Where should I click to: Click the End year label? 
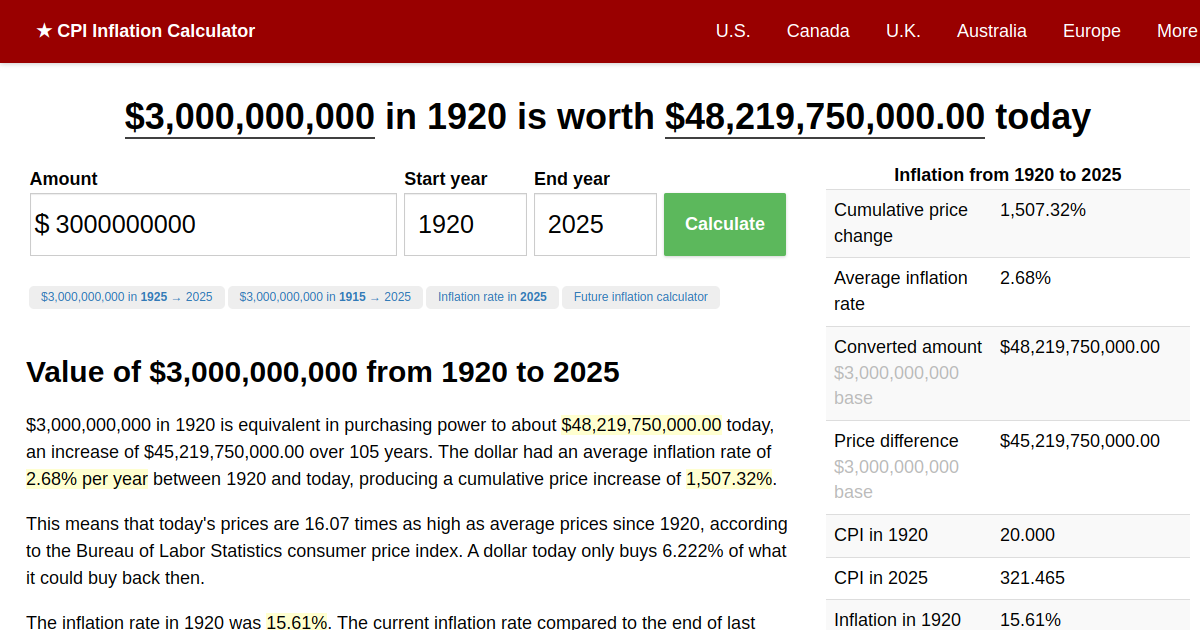(x=572, y=179)
